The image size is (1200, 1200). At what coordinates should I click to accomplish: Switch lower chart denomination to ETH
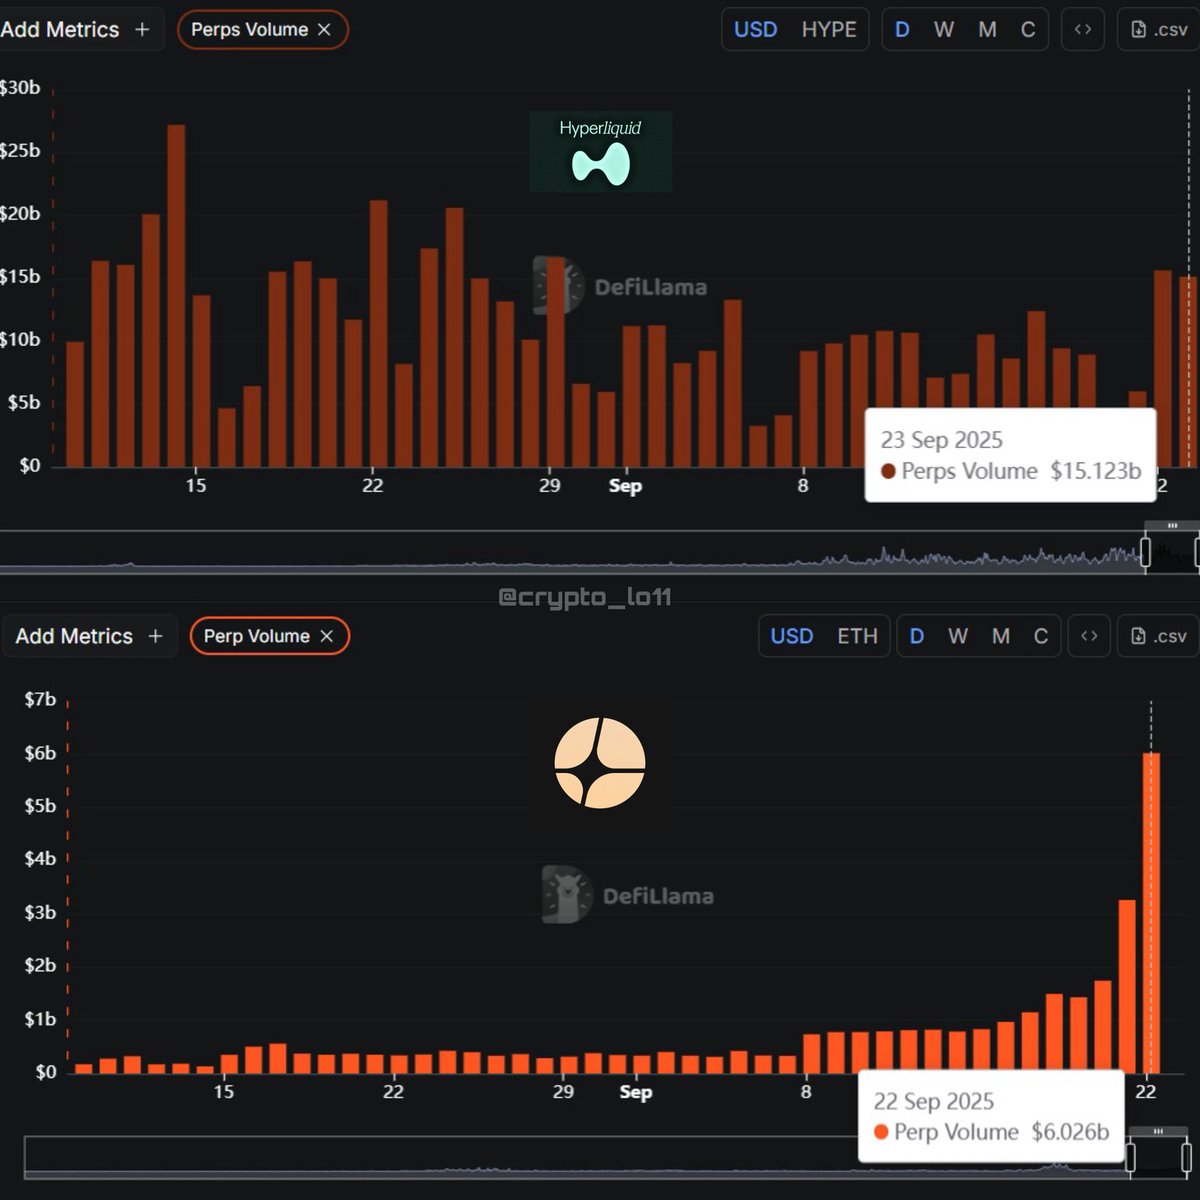[857, 636]
